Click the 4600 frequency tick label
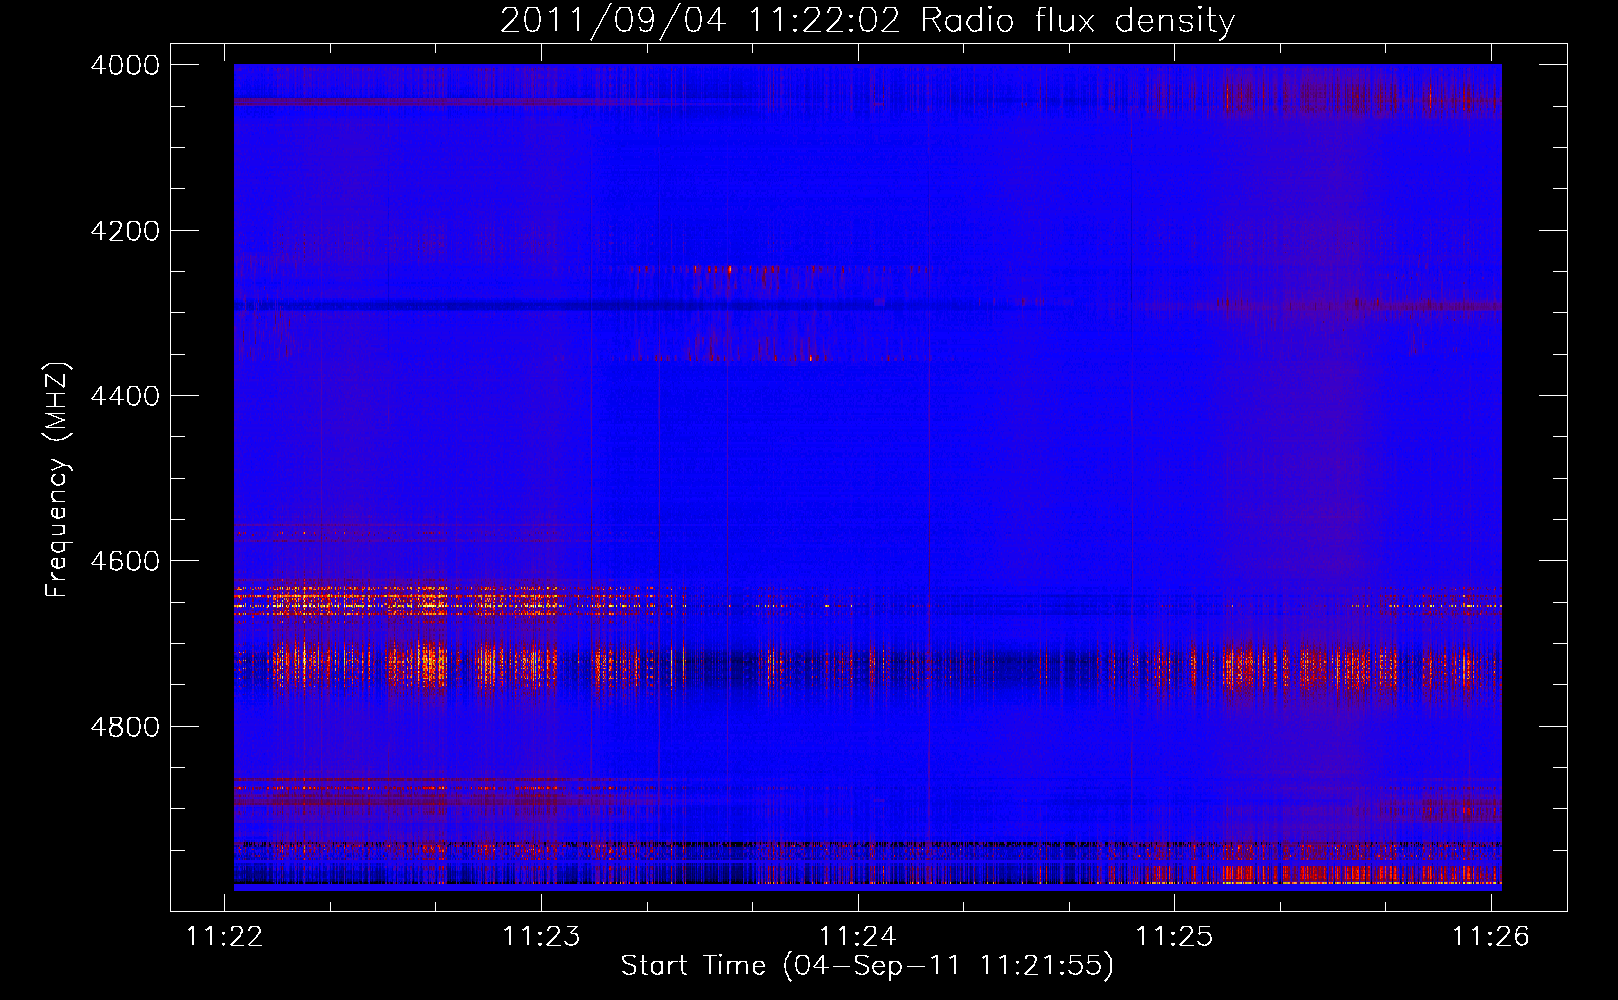The width and height of the screenshot is (1618, 1000). (x=125, y=561)
